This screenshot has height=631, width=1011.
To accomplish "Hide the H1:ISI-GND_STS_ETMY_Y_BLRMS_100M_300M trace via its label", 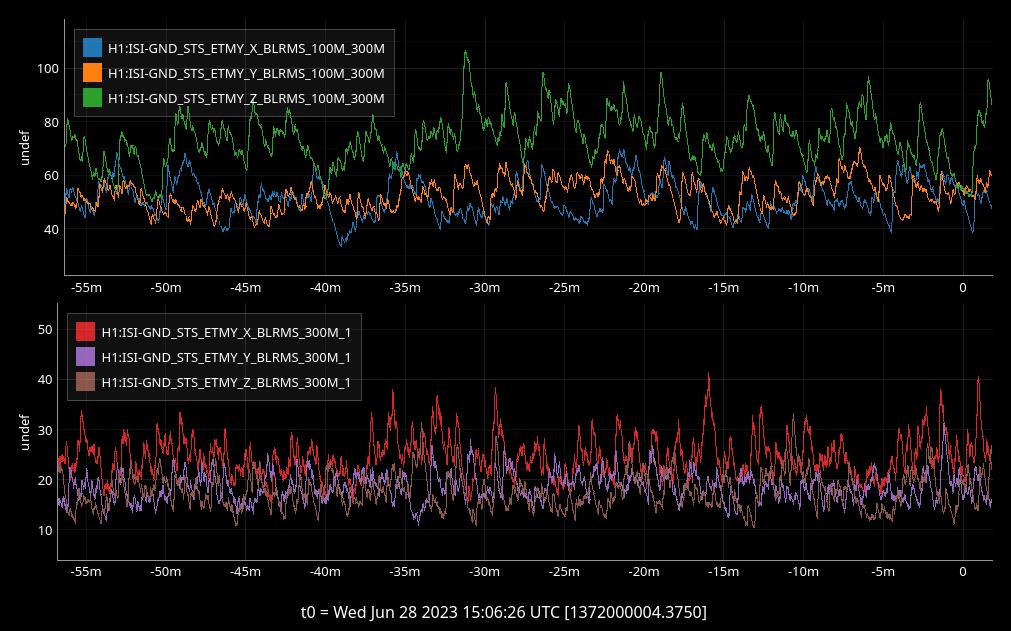I will point(246,73).
